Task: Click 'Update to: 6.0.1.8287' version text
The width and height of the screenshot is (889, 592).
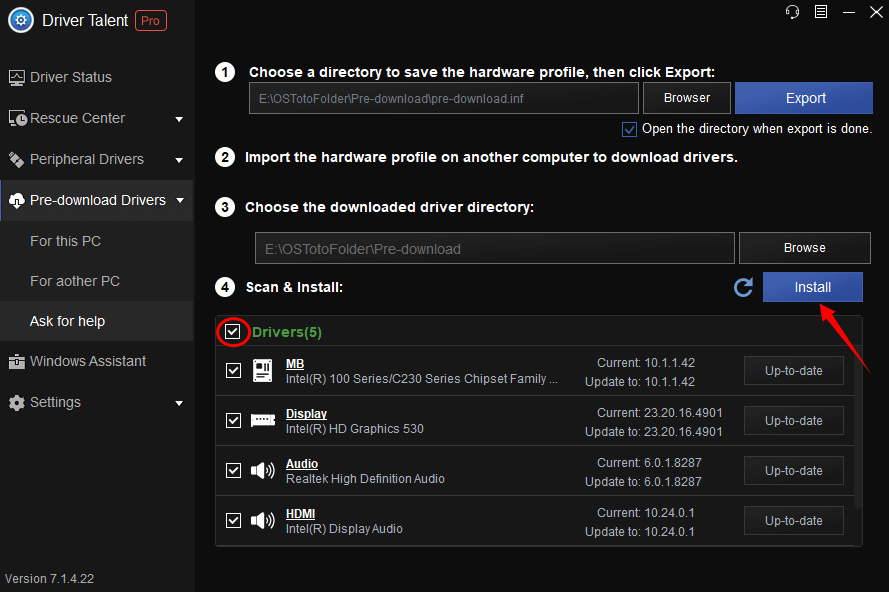Action: (x=643, y=481)
